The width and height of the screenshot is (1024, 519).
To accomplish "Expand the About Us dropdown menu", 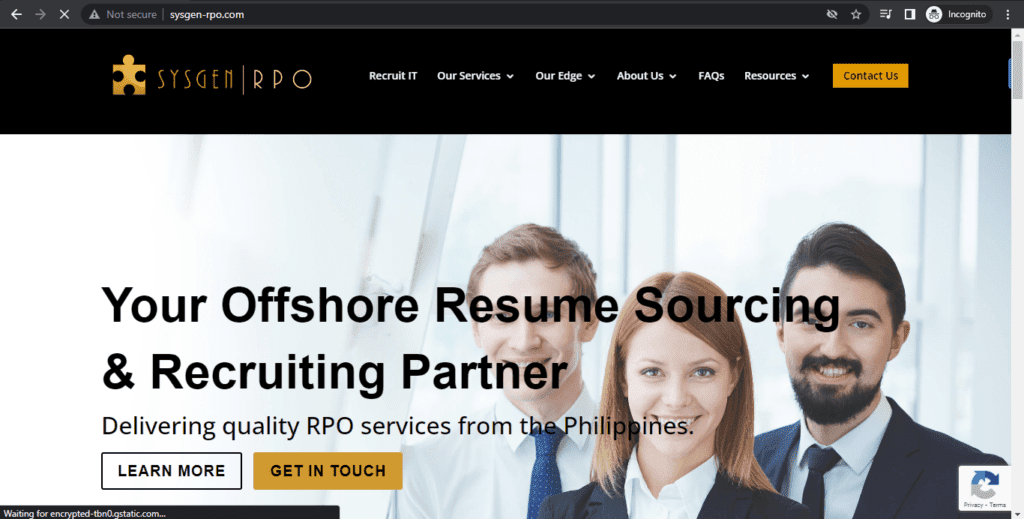I will pos(647,76).
